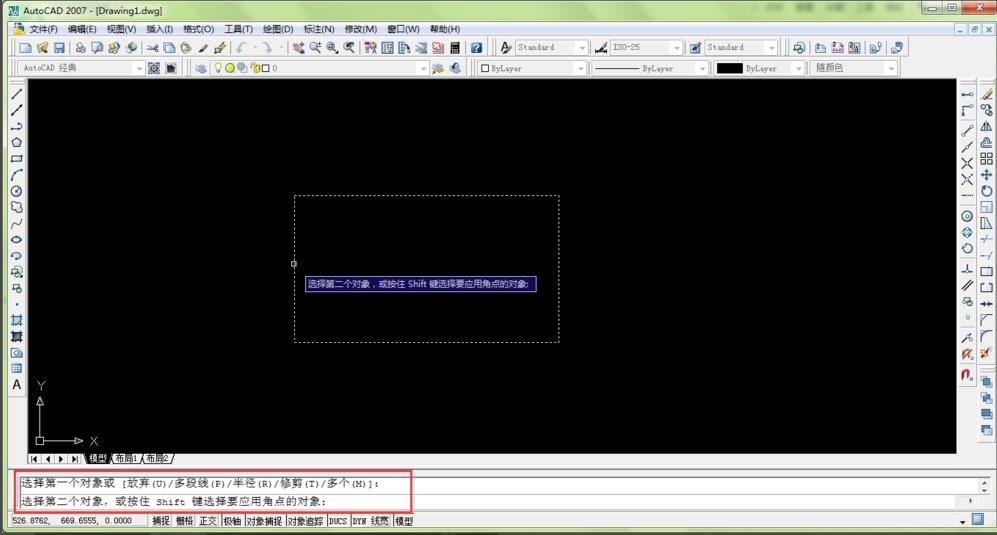This screenshot has height=535, width=997.
Task: Click the Text Style icon beside Standard
Action: 505,48
